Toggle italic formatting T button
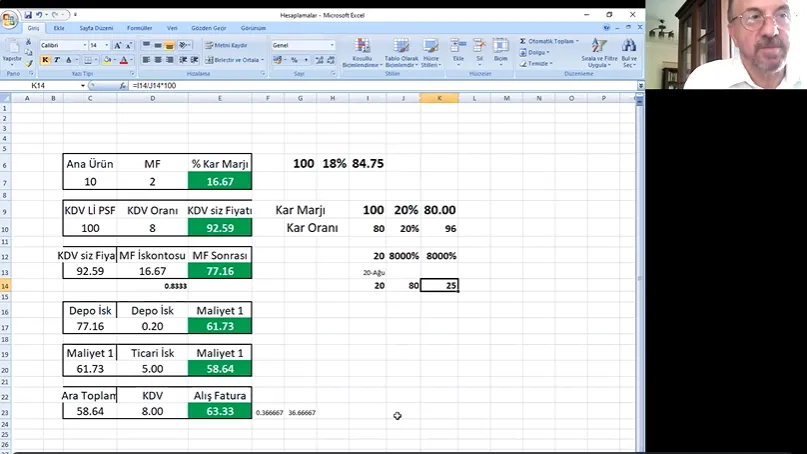 click(58, 60)
